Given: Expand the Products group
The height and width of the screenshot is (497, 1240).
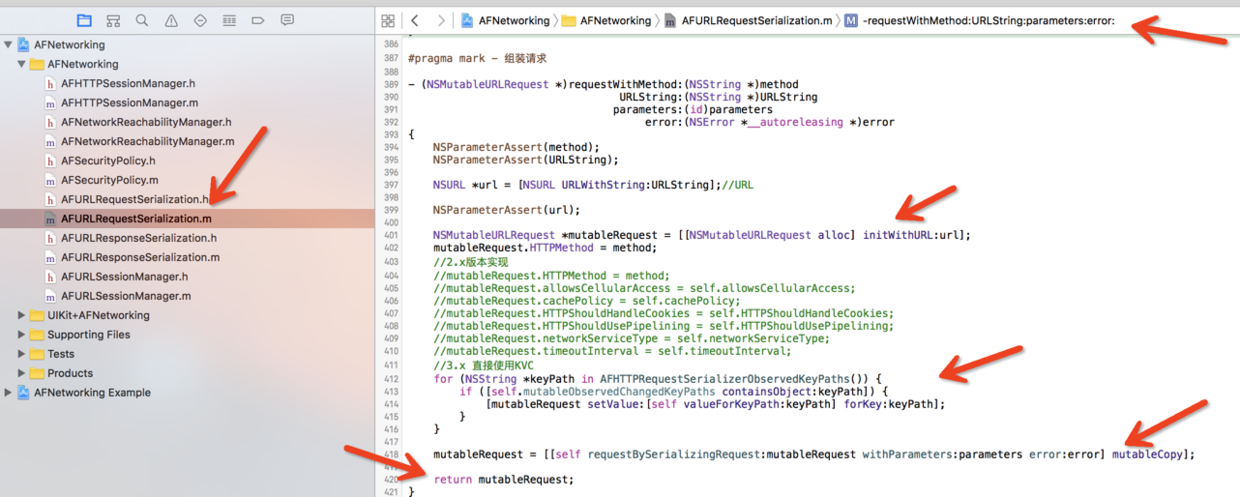Looking at the screenshot, I should click(x=22, y=373).
